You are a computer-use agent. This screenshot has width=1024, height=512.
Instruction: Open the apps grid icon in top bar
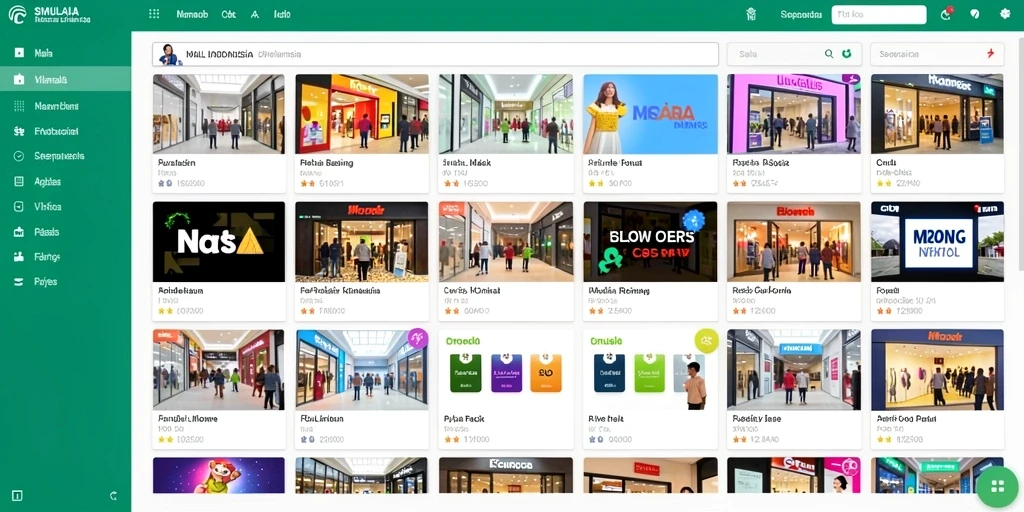pos(154,14)
